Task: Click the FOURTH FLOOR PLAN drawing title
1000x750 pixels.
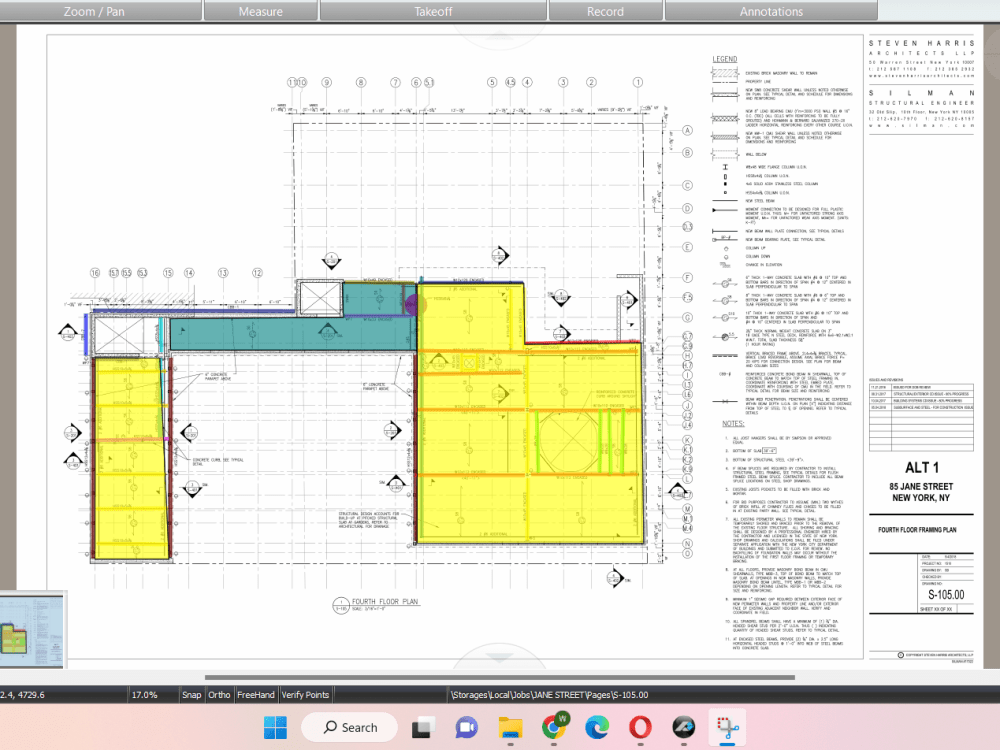Action: (385, 601)
